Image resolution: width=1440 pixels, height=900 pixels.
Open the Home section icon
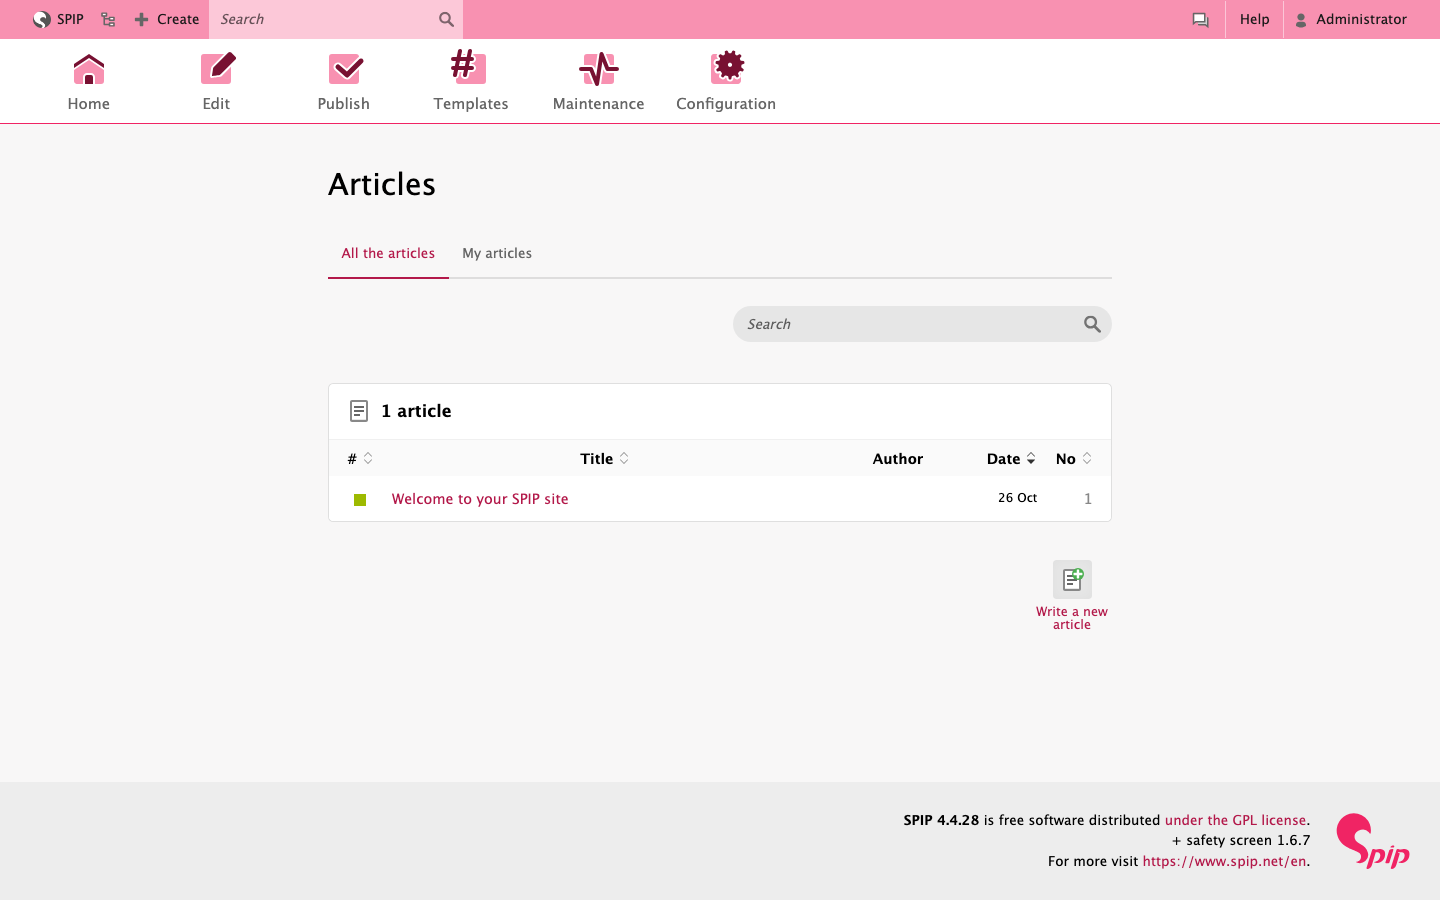(x=89, y=69)
